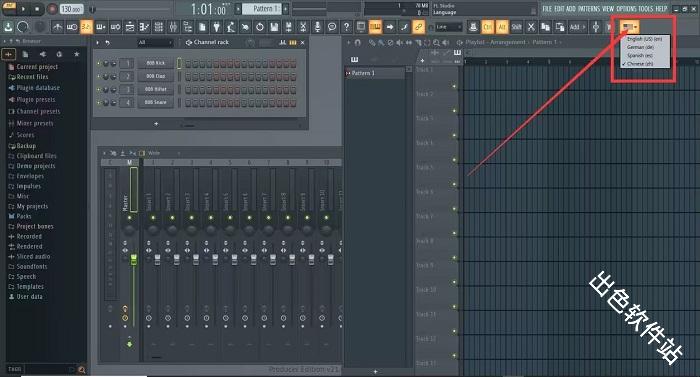This screenshot has width=700, height=377.
Task: Click the copy icon next to cut
Action: [545, 27]
